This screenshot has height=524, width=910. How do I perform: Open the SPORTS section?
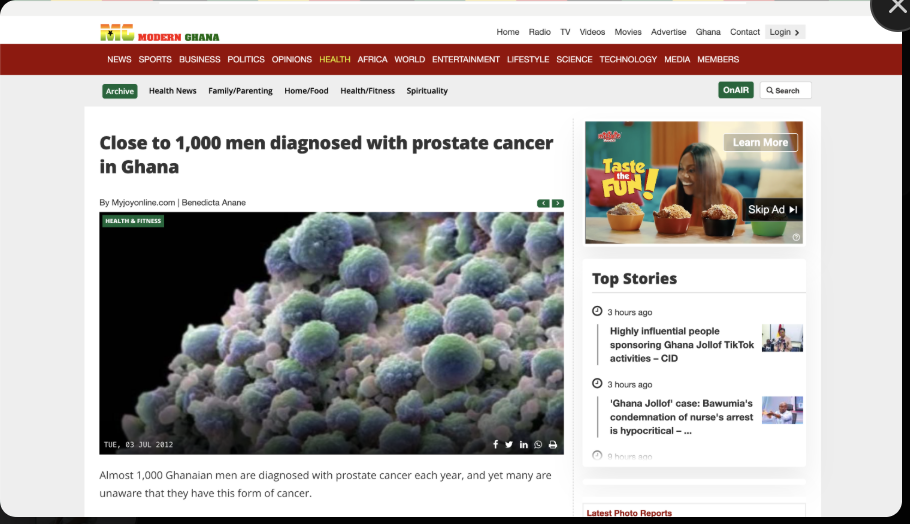[x=155, y=59]
